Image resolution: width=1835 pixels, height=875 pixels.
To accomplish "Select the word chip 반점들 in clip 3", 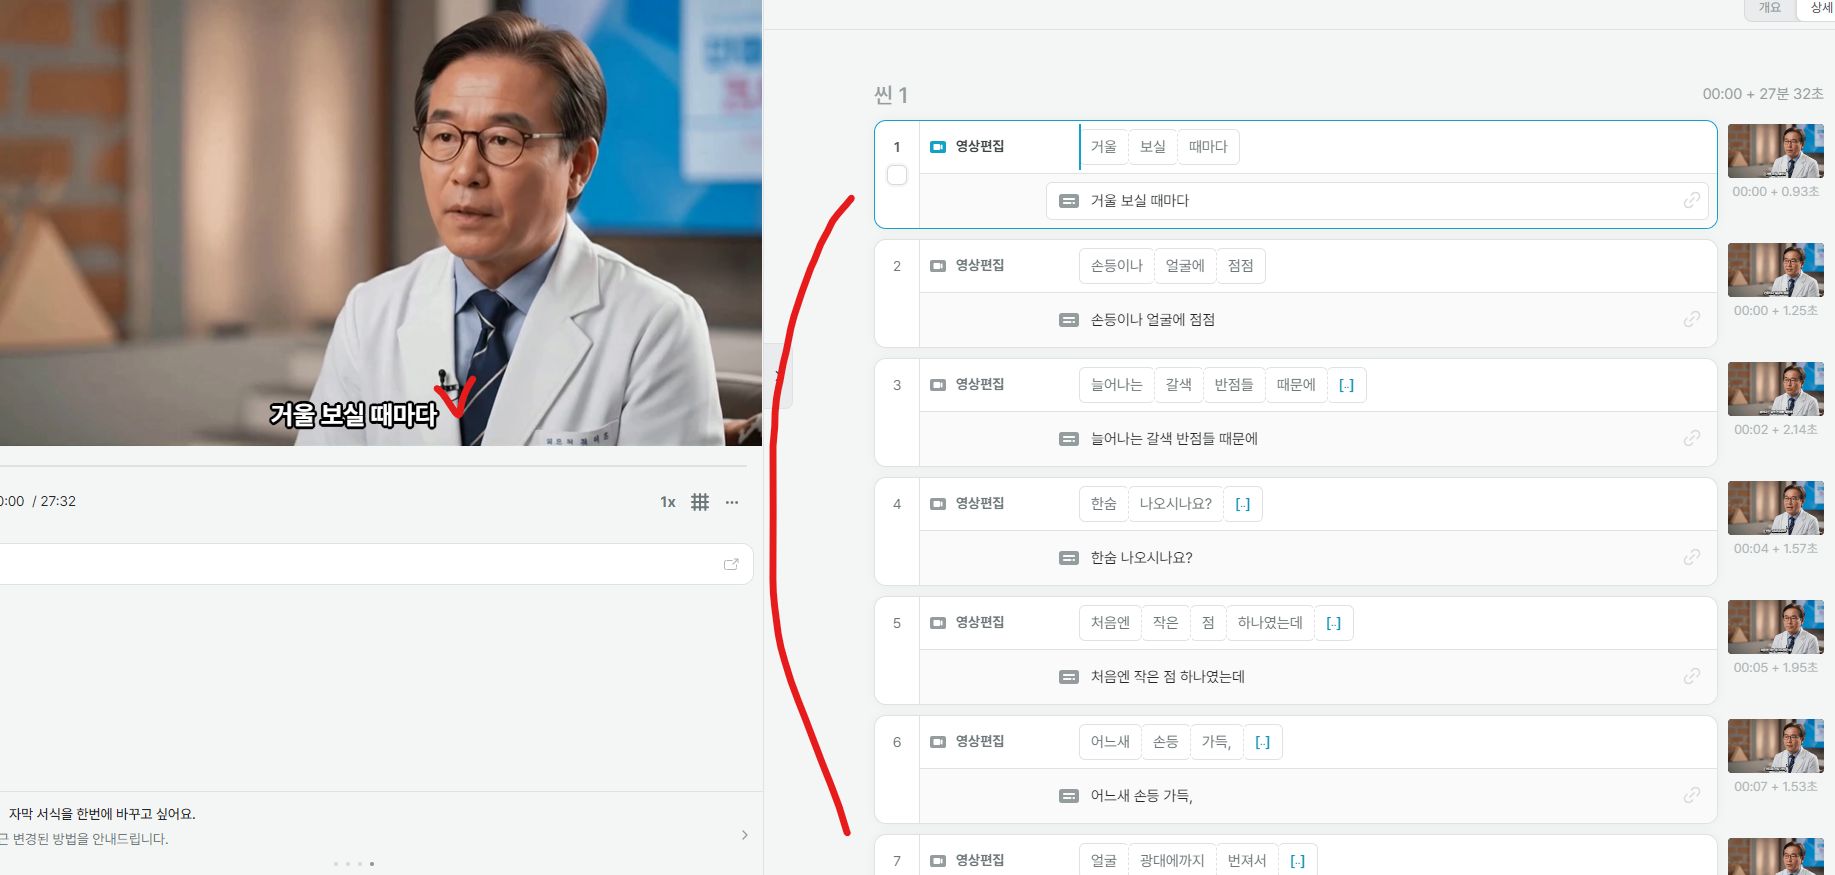I will tap(1234, 385).
